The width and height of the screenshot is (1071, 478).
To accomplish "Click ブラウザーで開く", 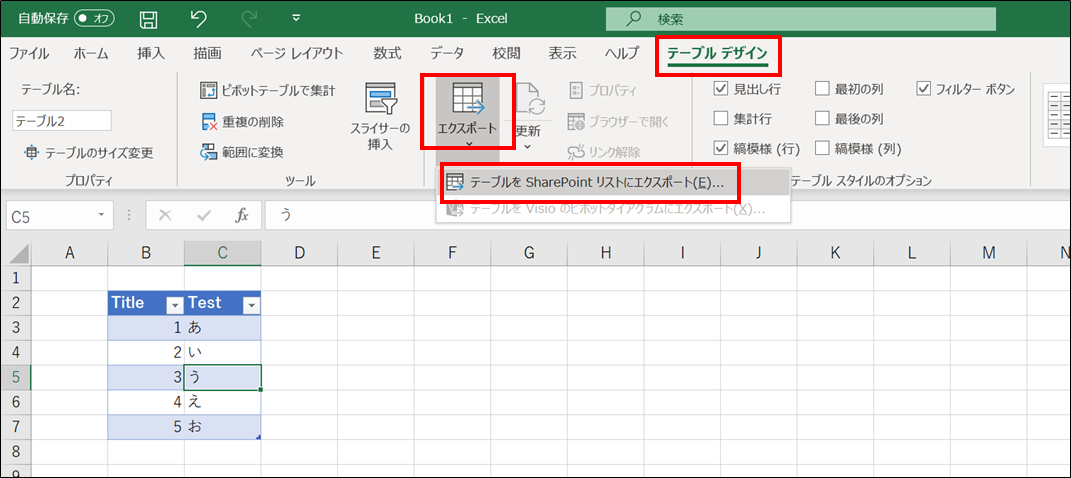I will (x=618, y=122).
